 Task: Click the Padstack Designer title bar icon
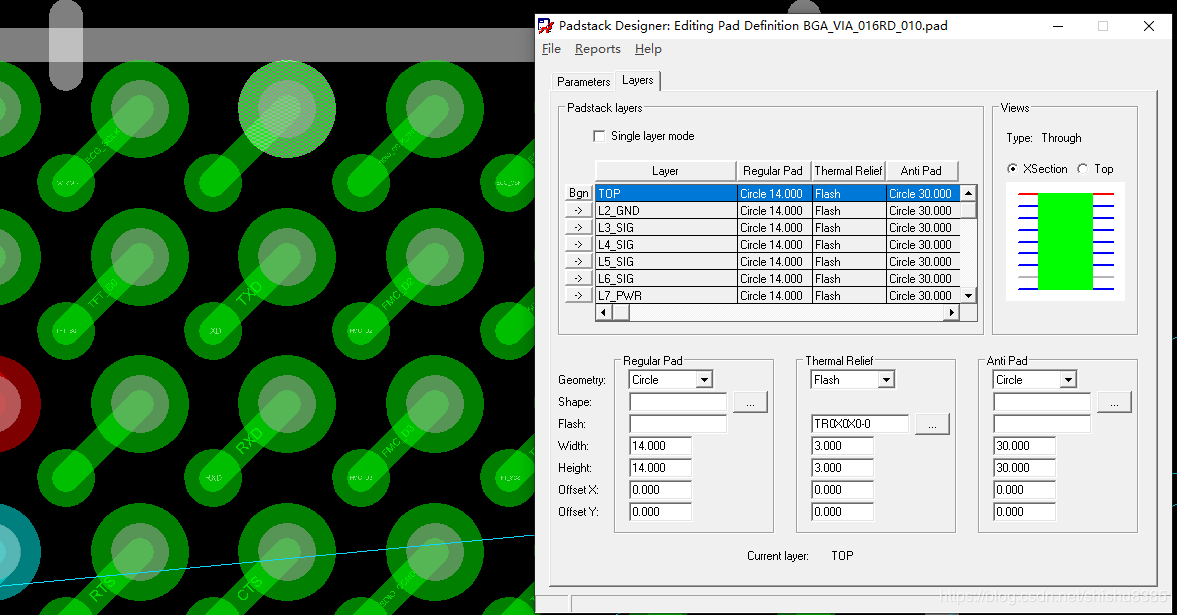pos(545,26)
